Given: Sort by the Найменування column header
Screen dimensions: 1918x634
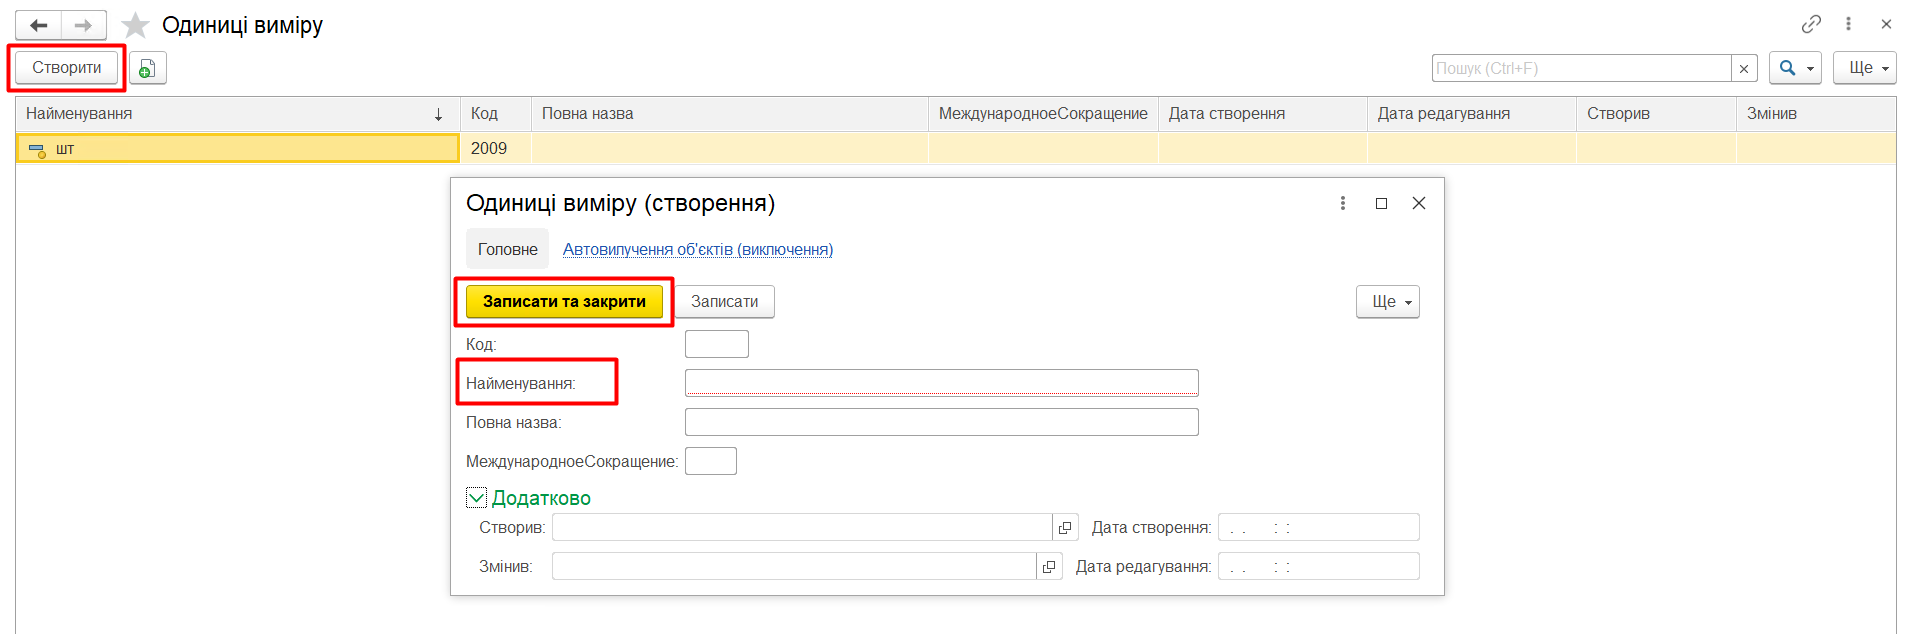Looking at the screenshot, I should click(x=230, y=114).
